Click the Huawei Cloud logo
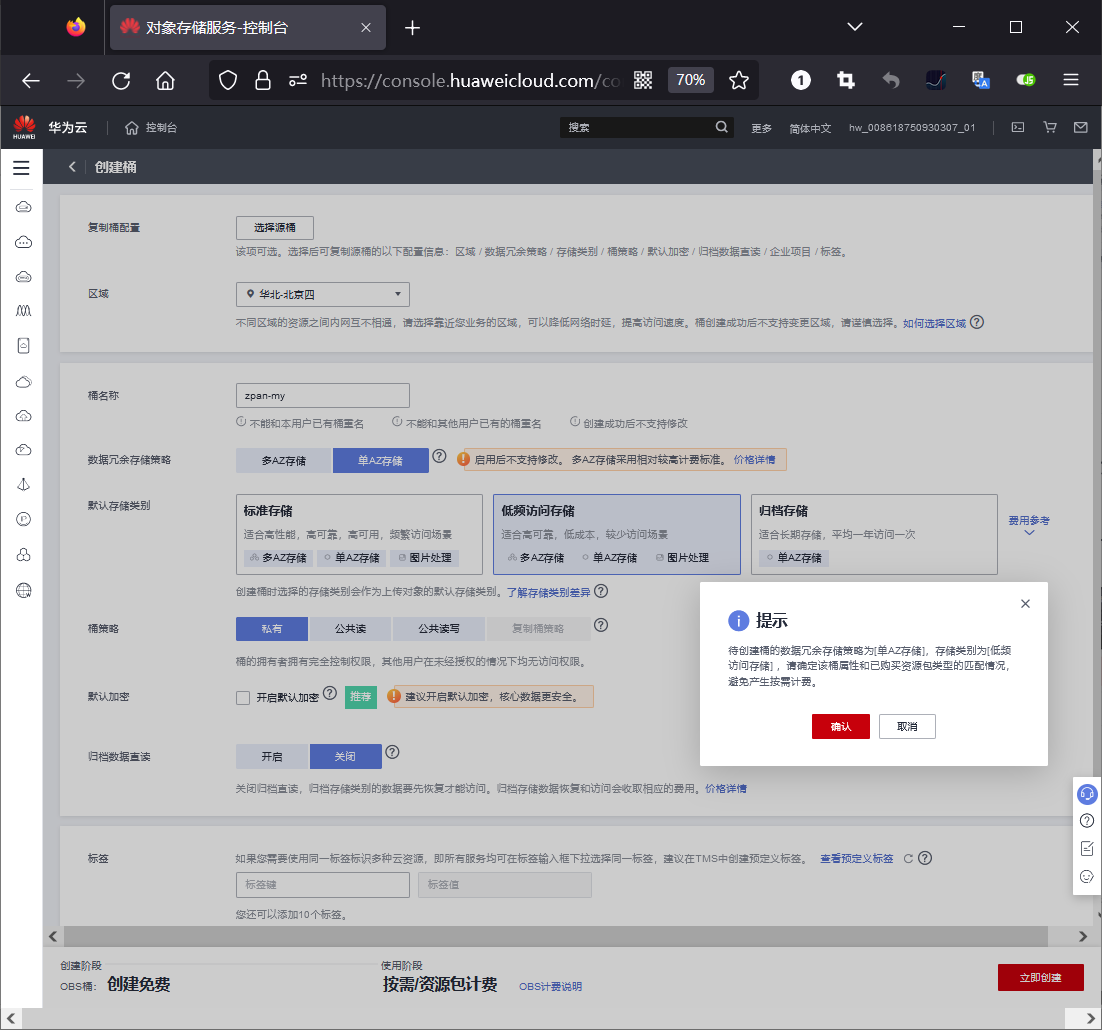The image size is (1102, 1030). tap(24, 127)
